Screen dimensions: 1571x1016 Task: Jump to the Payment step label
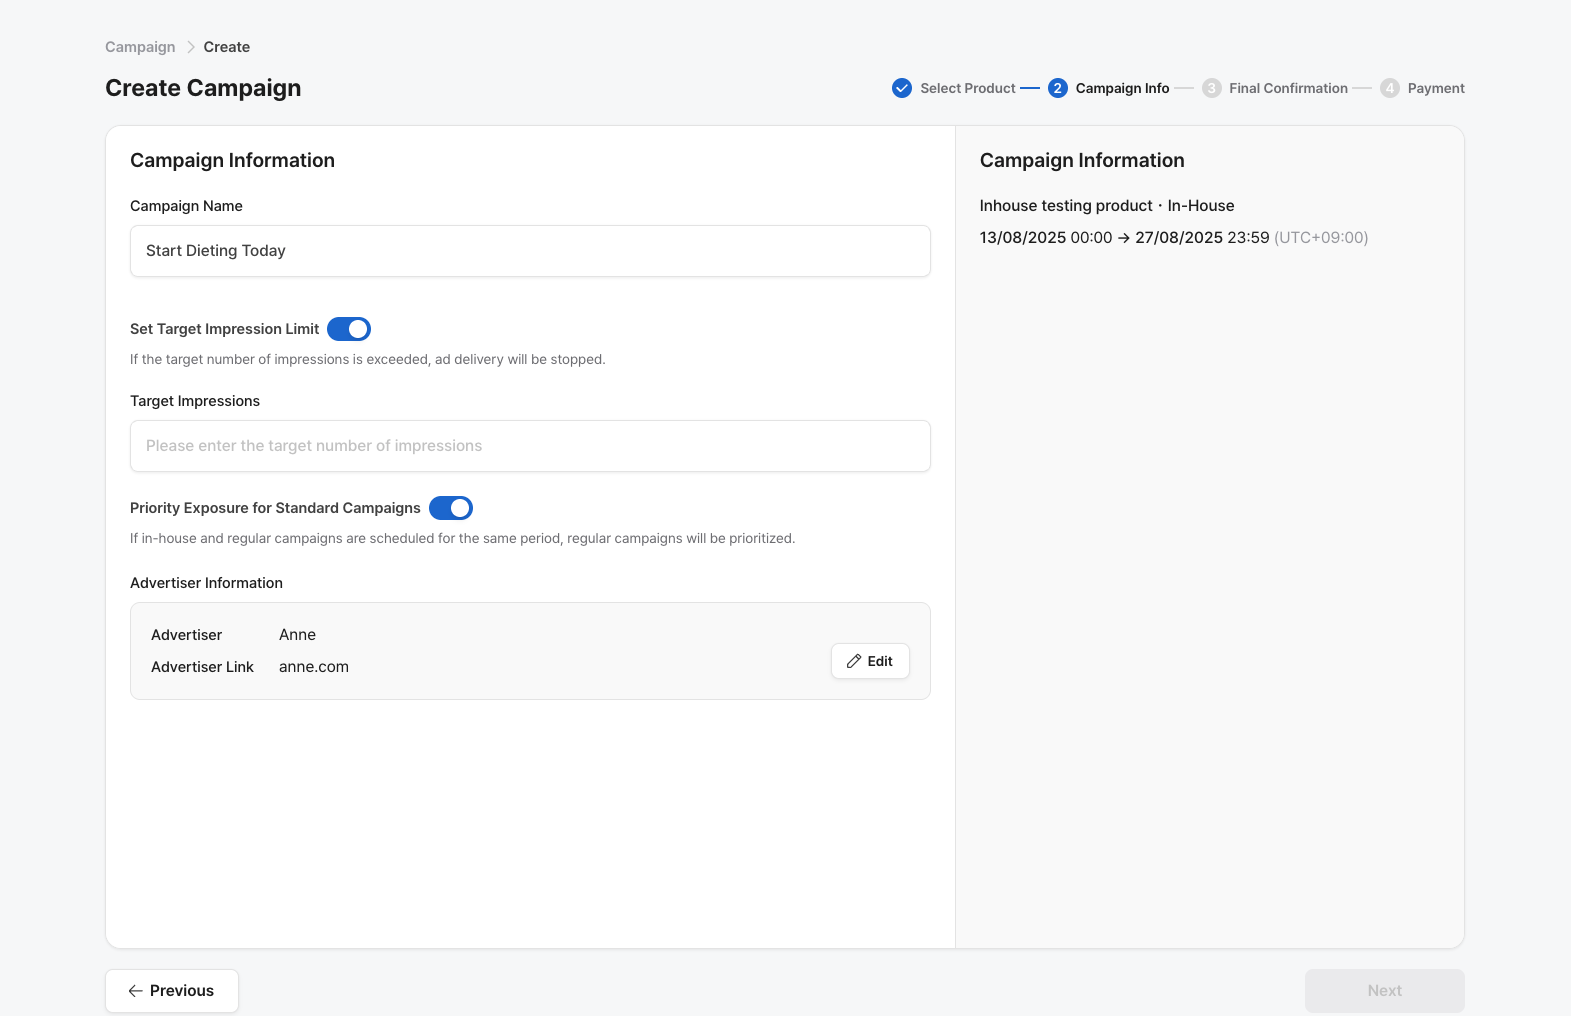coord(1436,88)
